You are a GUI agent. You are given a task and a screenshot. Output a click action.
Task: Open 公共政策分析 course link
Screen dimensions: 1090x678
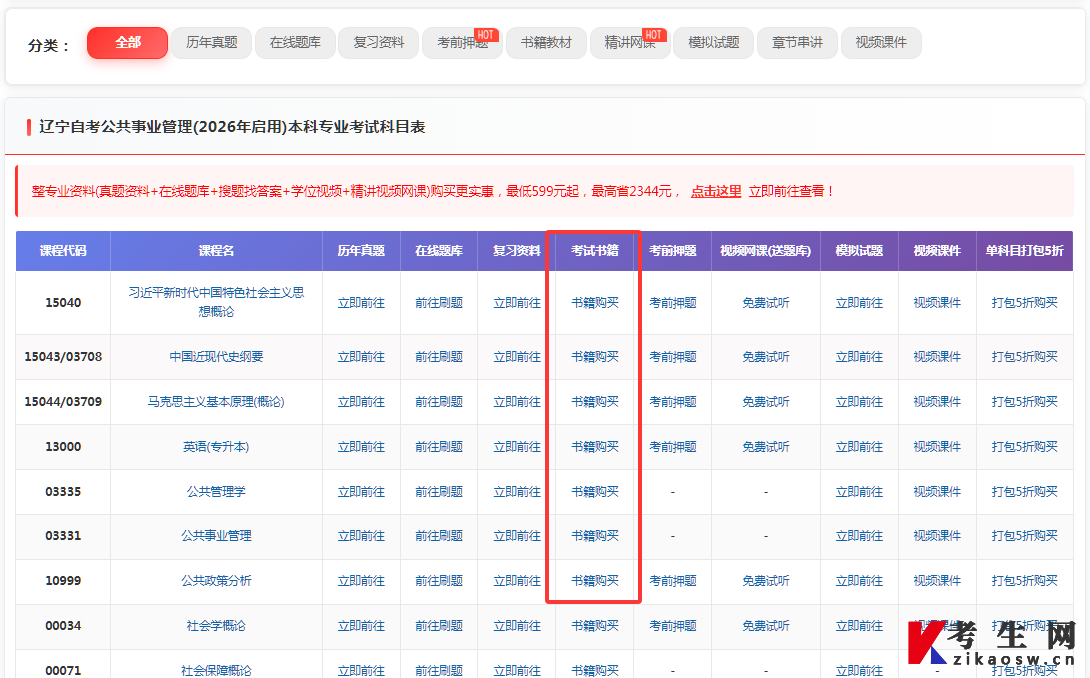[x=216, y=581]
